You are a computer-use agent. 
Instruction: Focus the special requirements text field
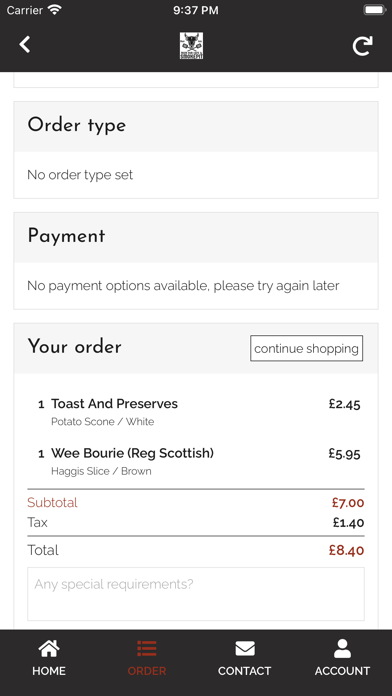[x=196, y=594]
